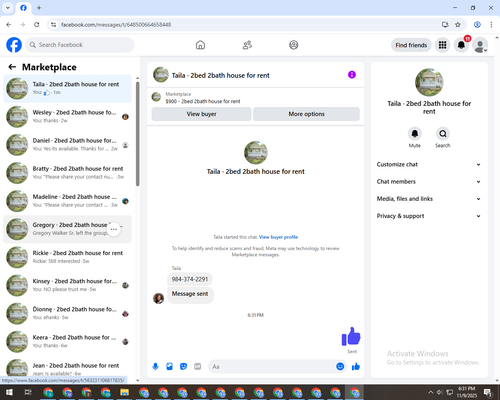Screen dimensions: 500x400
Task: Show hidden system tray icons
Action: click(x=430, y=392)
